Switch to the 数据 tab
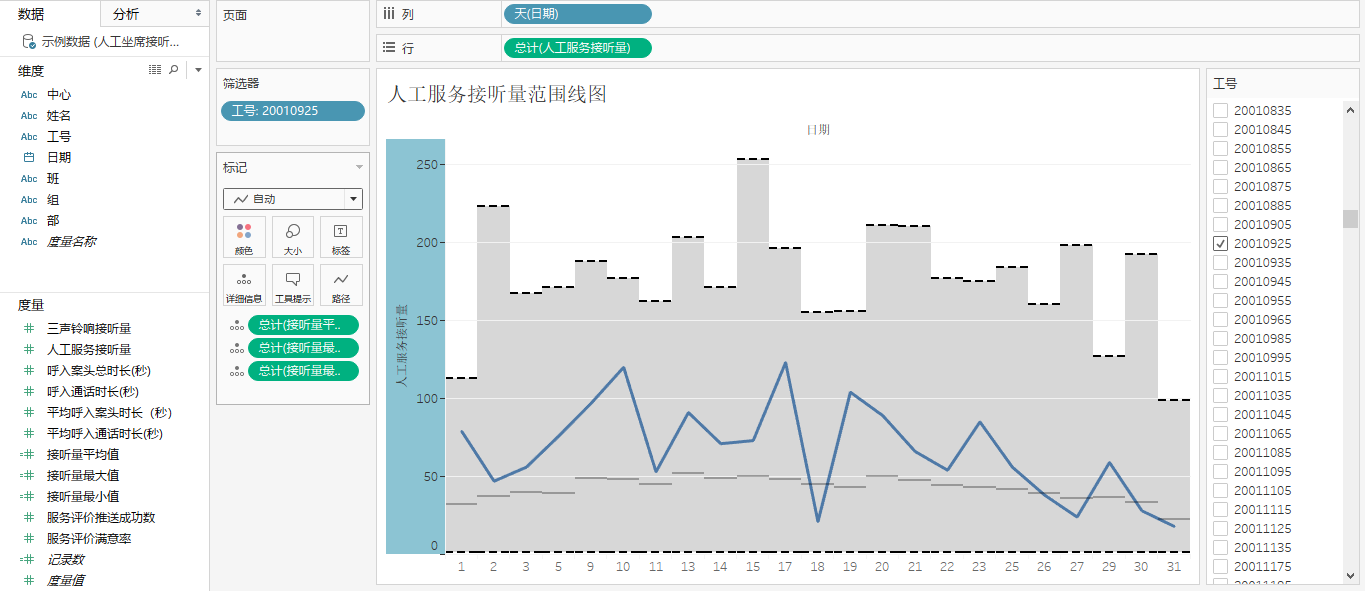 [31, 14]
